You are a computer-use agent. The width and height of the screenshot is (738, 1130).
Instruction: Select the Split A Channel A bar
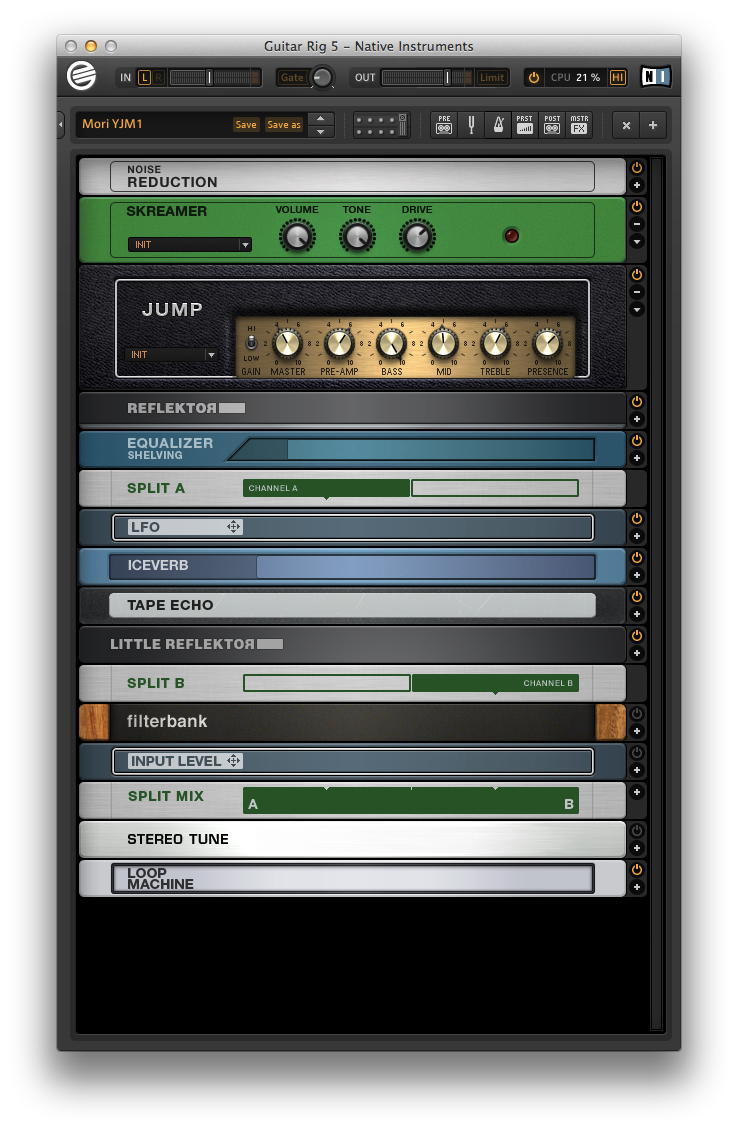[x=326, y=488]
